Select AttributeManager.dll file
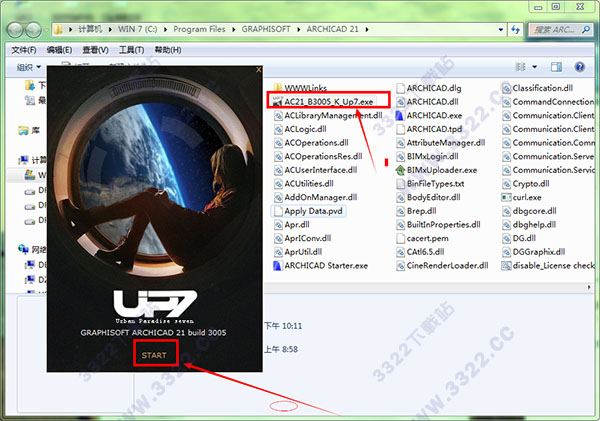 [x=441, y=143]
